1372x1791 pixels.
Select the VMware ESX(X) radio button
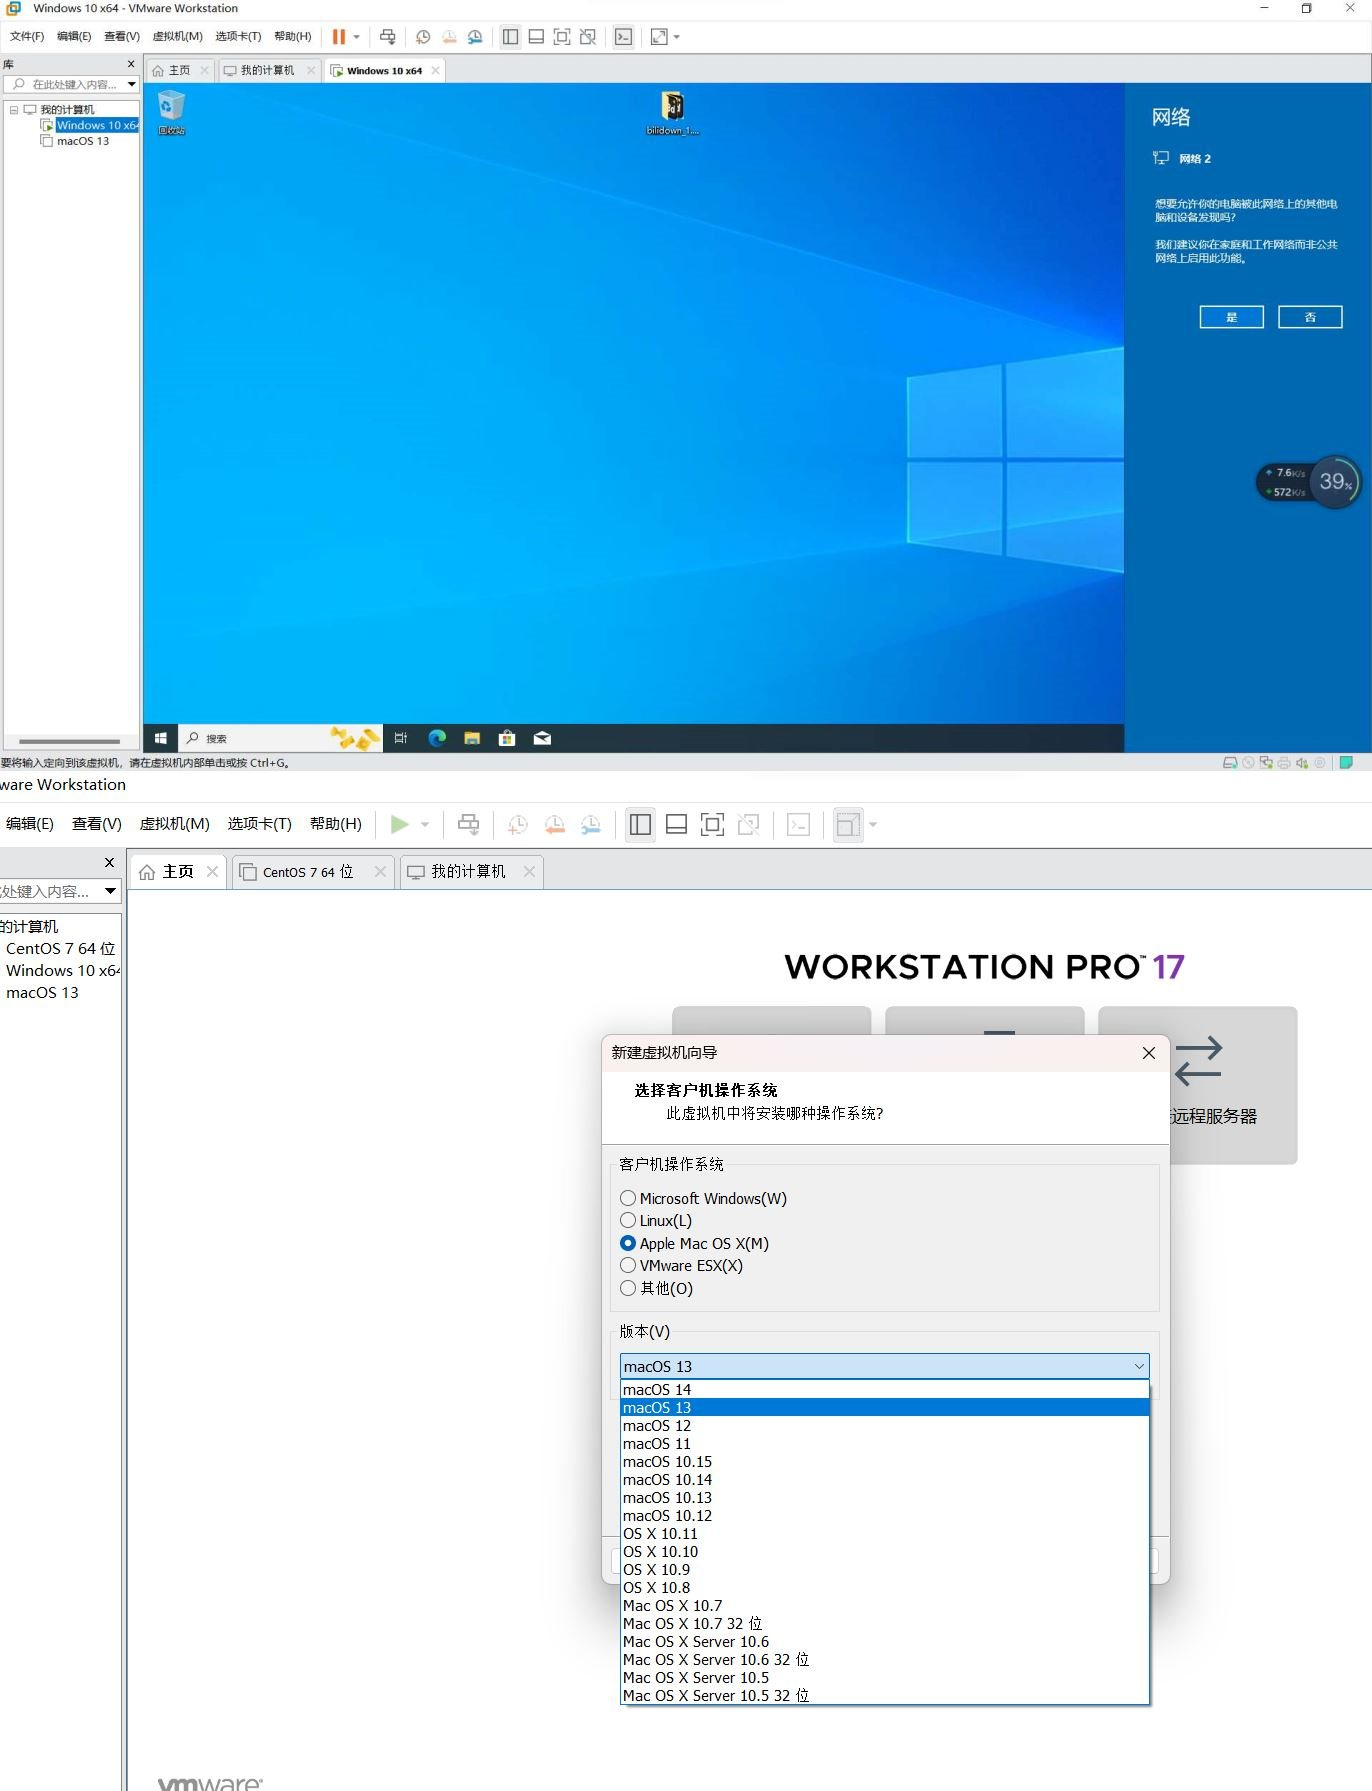(x=628, y=1265)
